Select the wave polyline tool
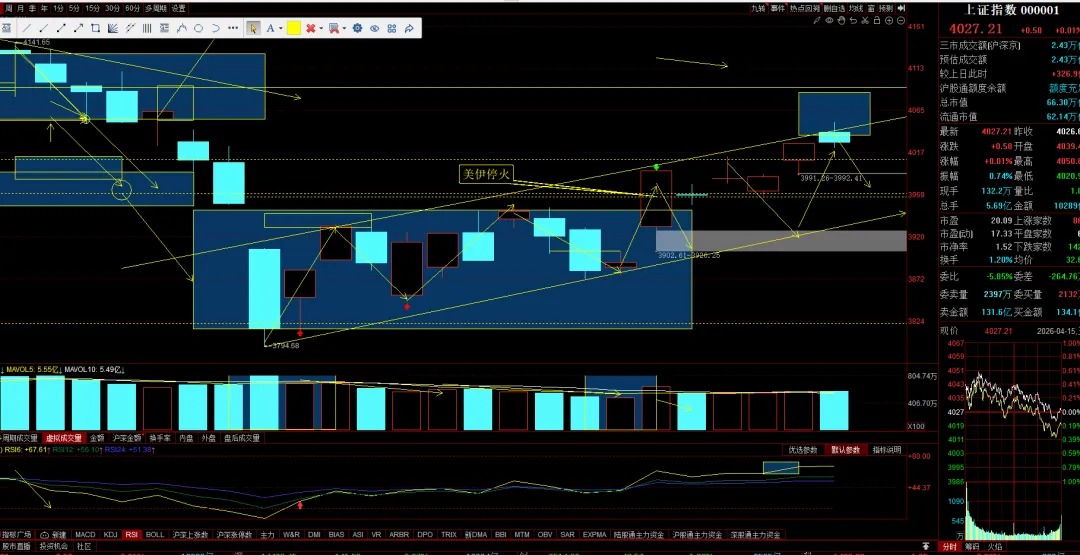Screen dimensions: 1080x555 click(x=182, y=28)
